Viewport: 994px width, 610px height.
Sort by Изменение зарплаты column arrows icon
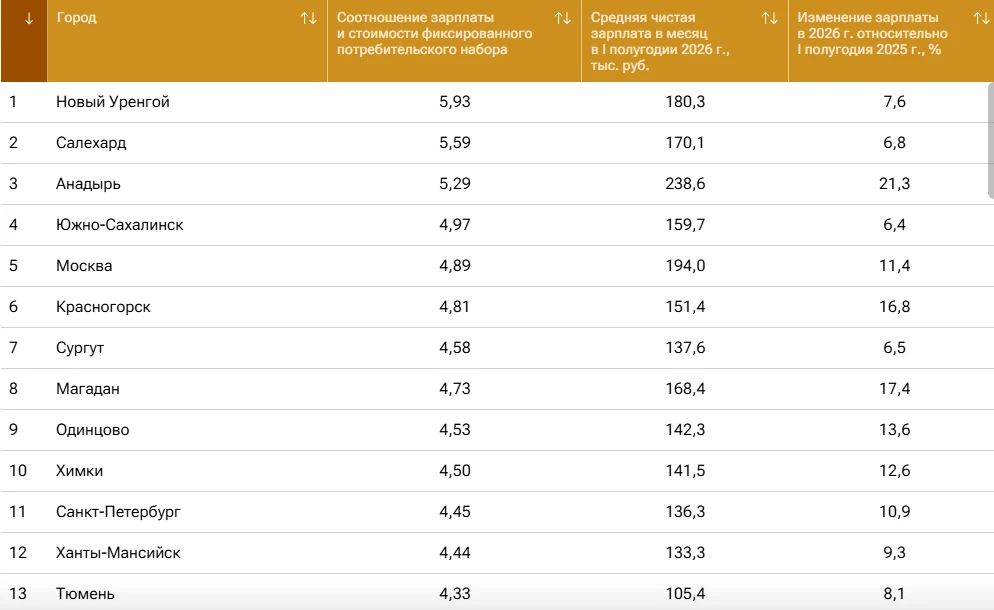pyautogui.click(x=981, y=18)
